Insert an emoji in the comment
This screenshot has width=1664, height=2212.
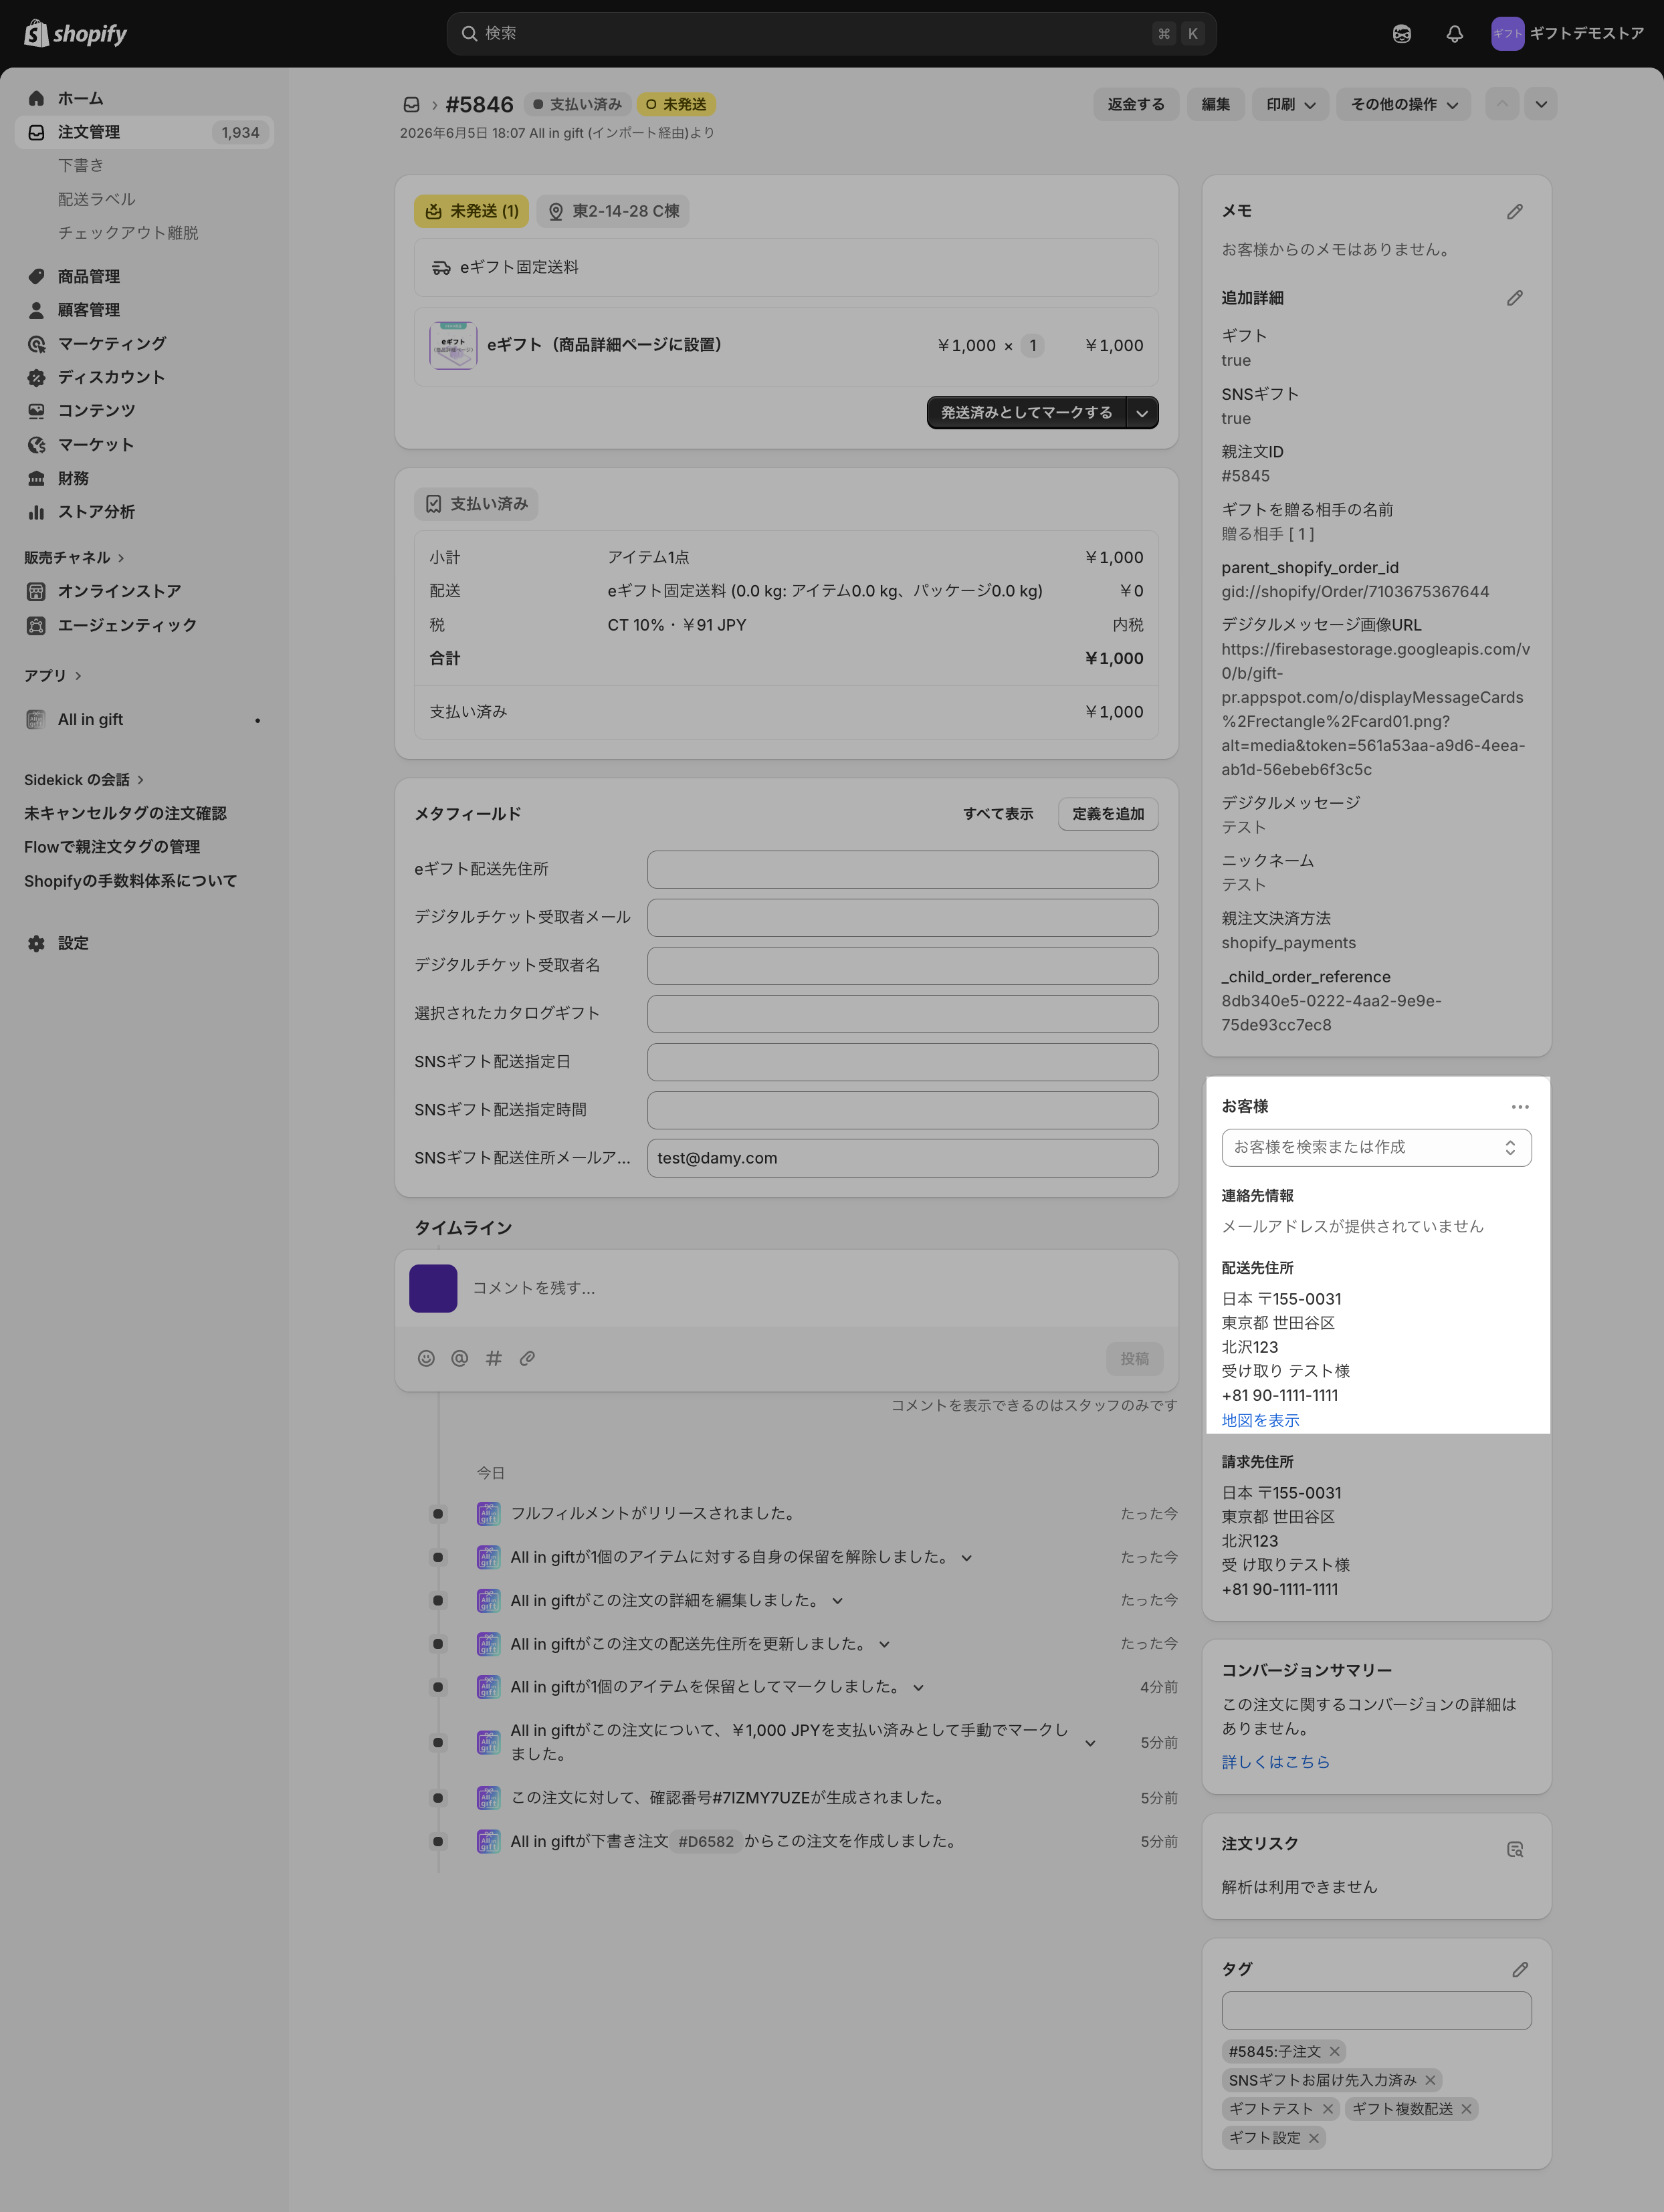coord(426,1358)
